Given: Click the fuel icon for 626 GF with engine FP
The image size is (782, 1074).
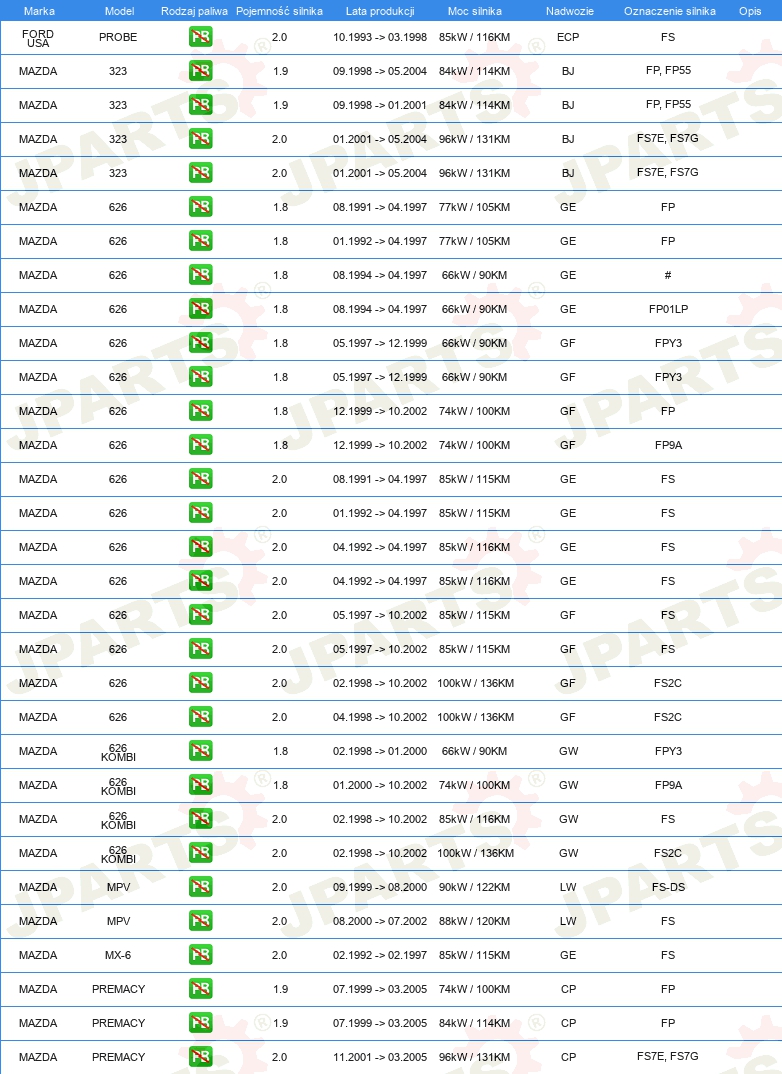Looking at the screenshot, I should pyautogui.click(x=201, y=411).
